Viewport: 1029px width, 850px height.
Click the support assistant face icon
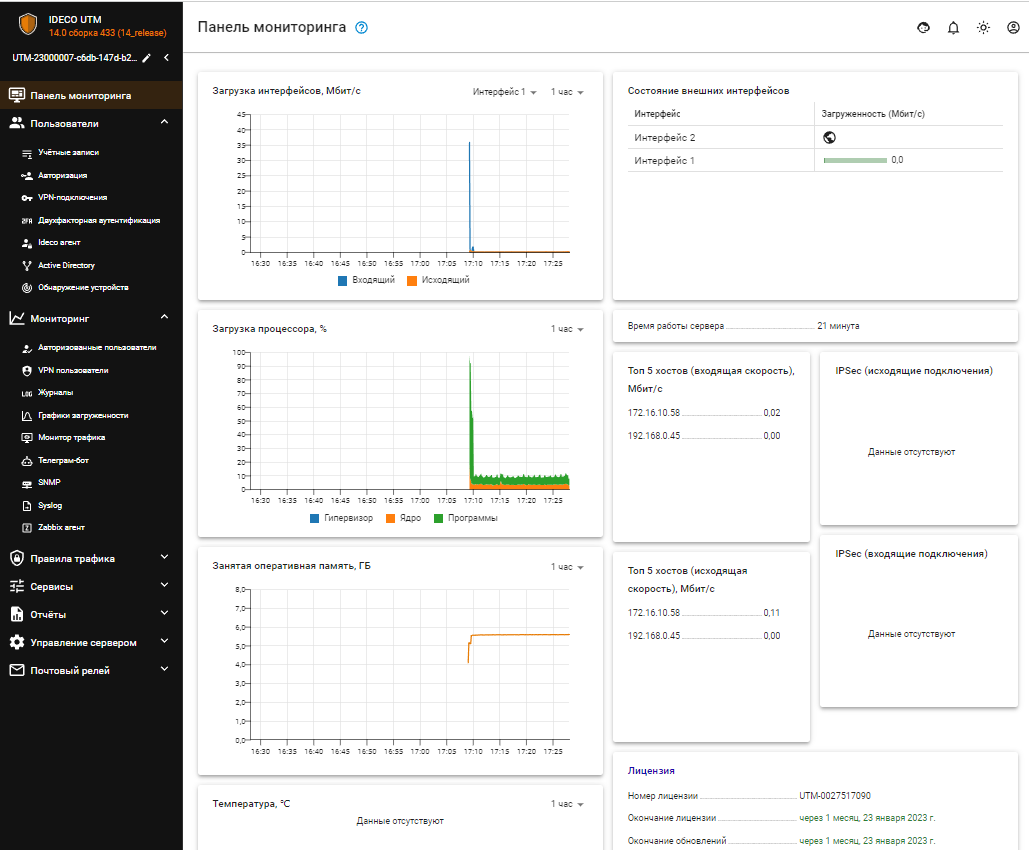[923, 28]
